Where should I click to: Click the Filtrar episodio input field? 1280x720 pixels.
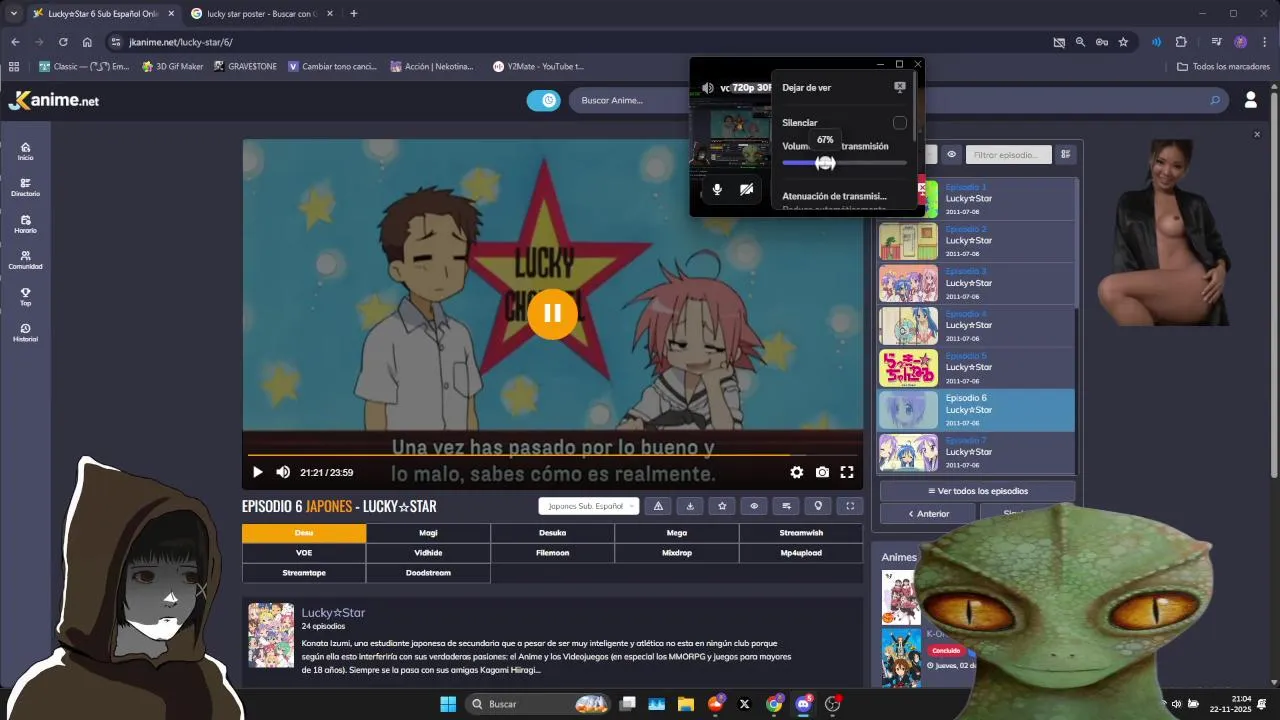click(x=1008, y=154)
